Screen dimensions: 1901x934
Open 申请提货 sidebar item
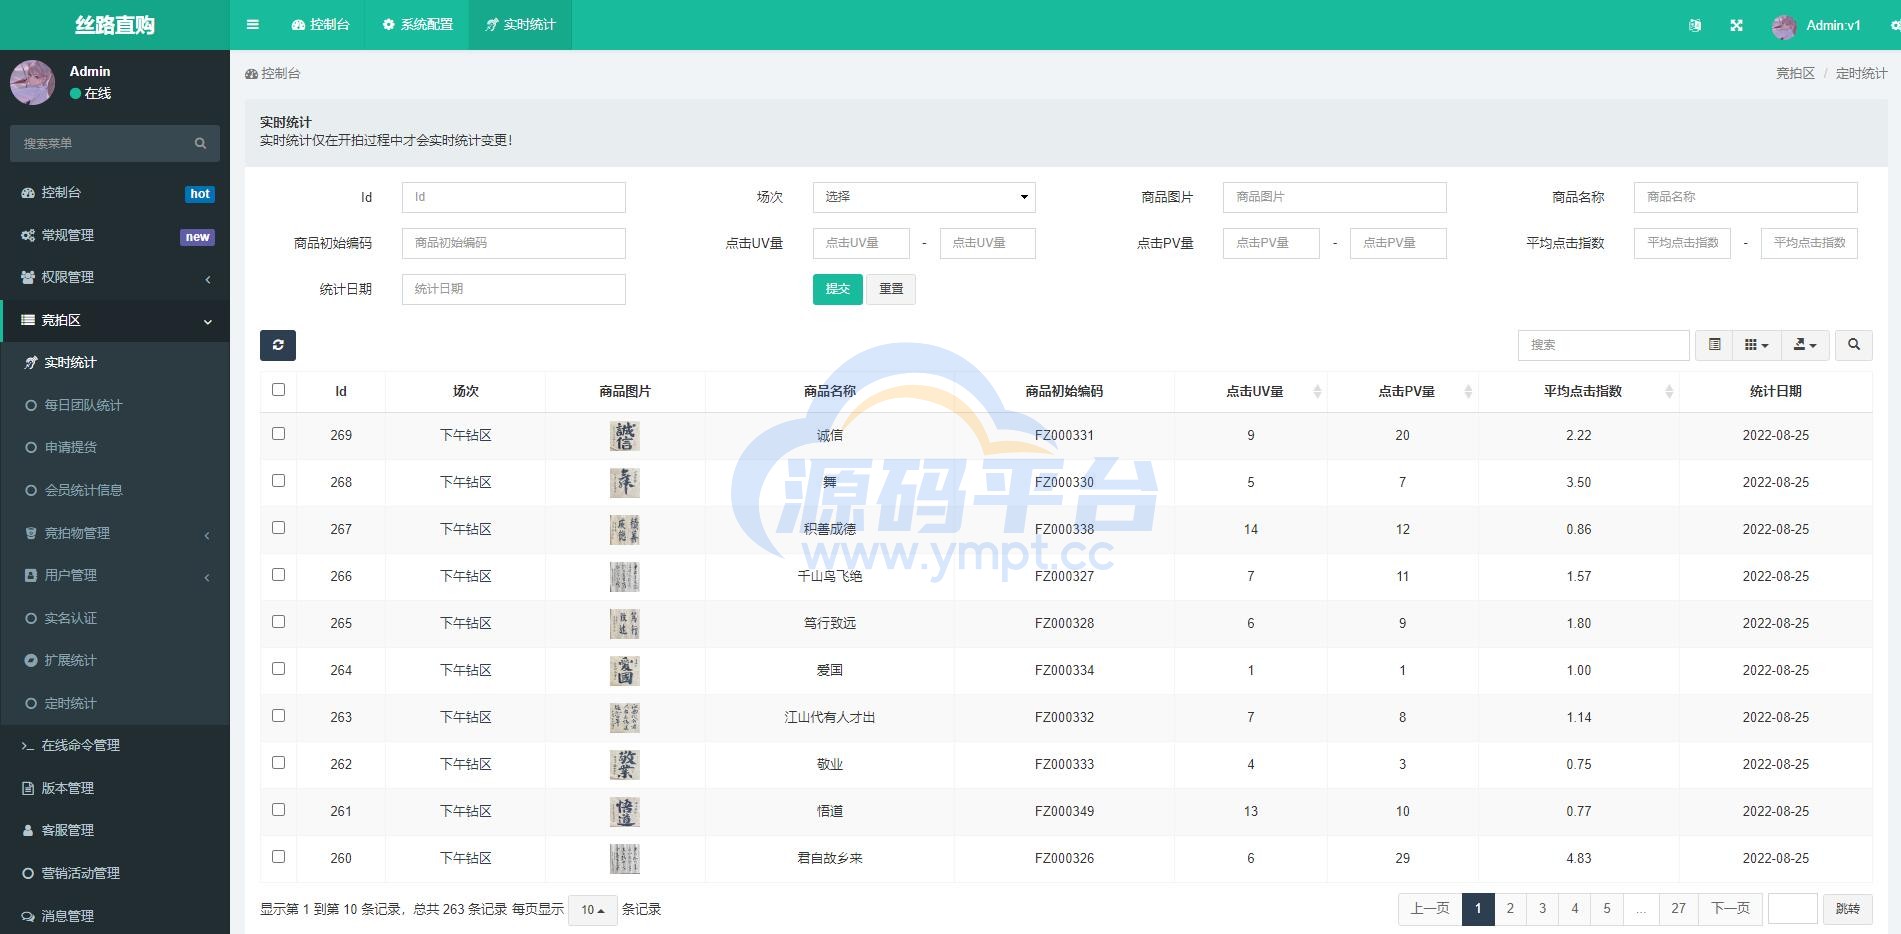(x=115, y=448)
